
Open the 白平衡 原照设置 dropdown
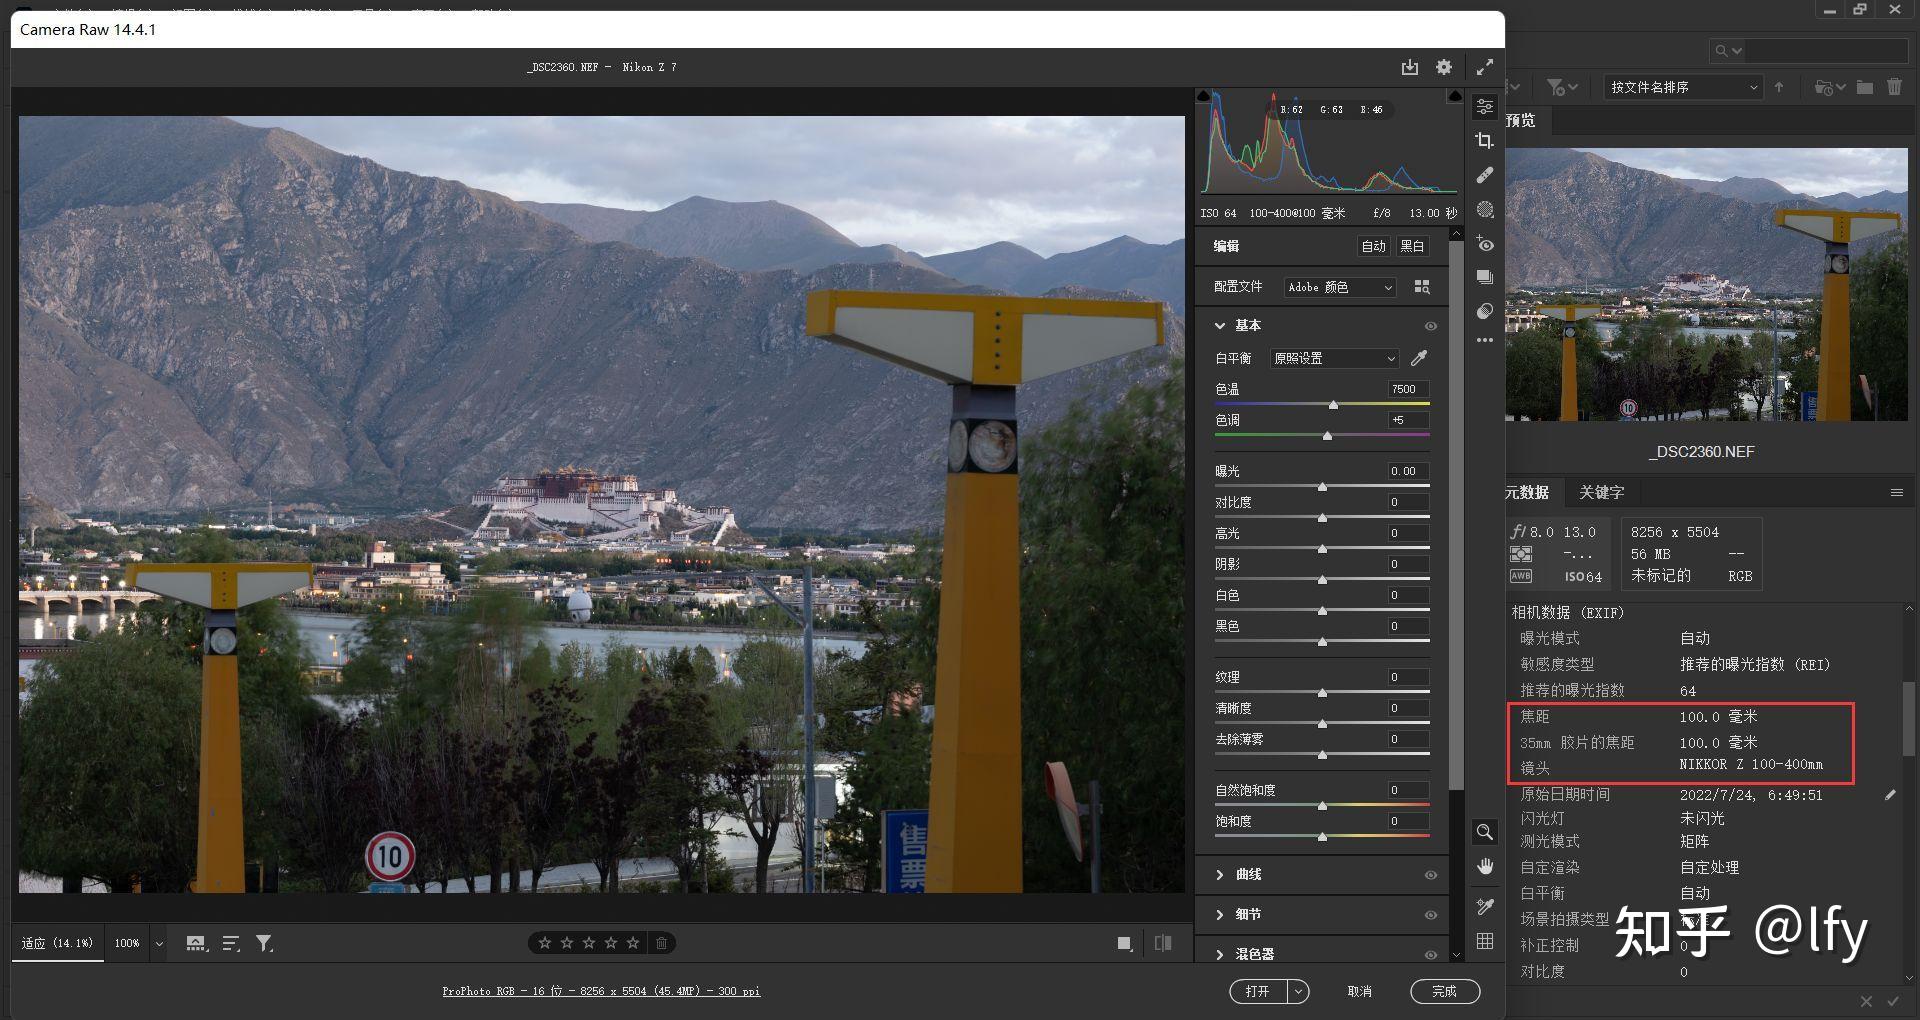(1334, 358)
